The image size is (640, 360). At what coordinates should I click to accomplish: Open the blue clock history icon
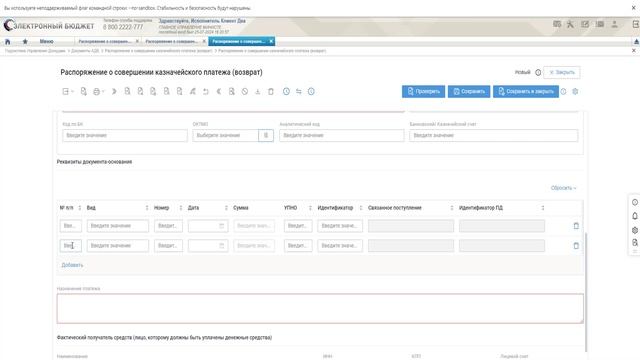pos(286,91)
